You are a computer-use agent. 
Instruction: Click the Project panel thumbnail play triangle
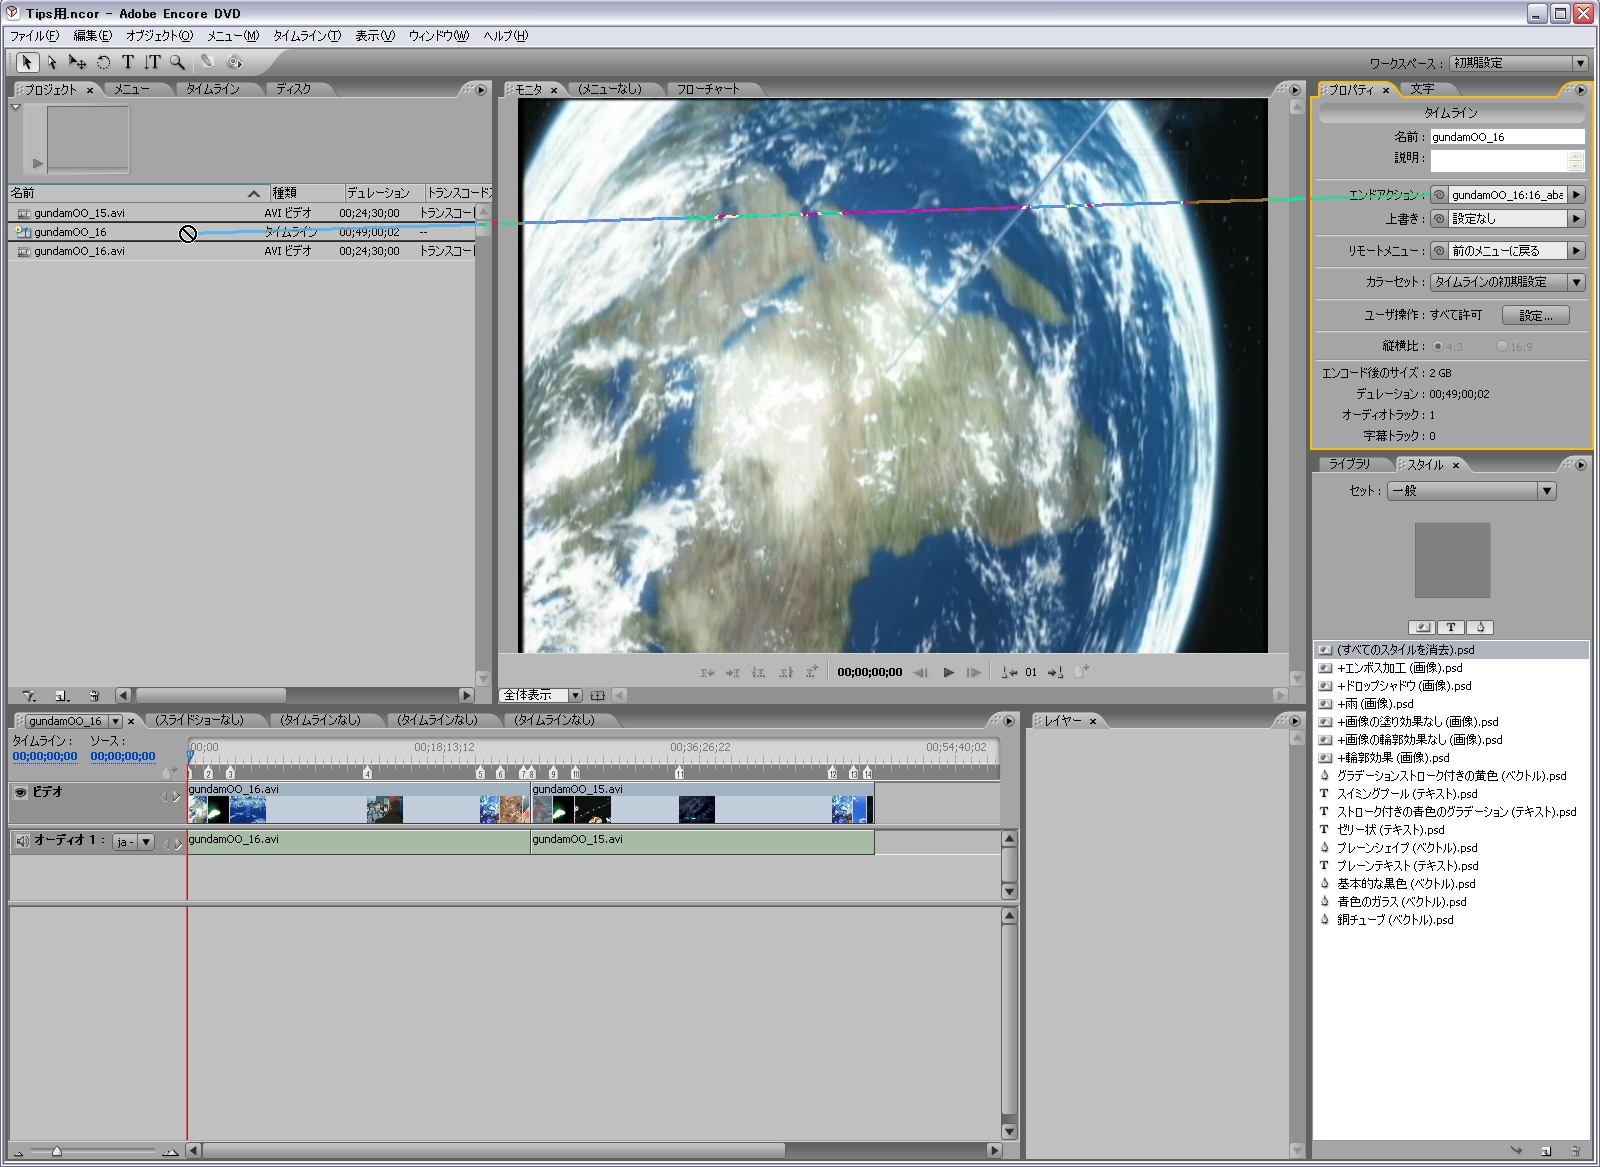37,163
